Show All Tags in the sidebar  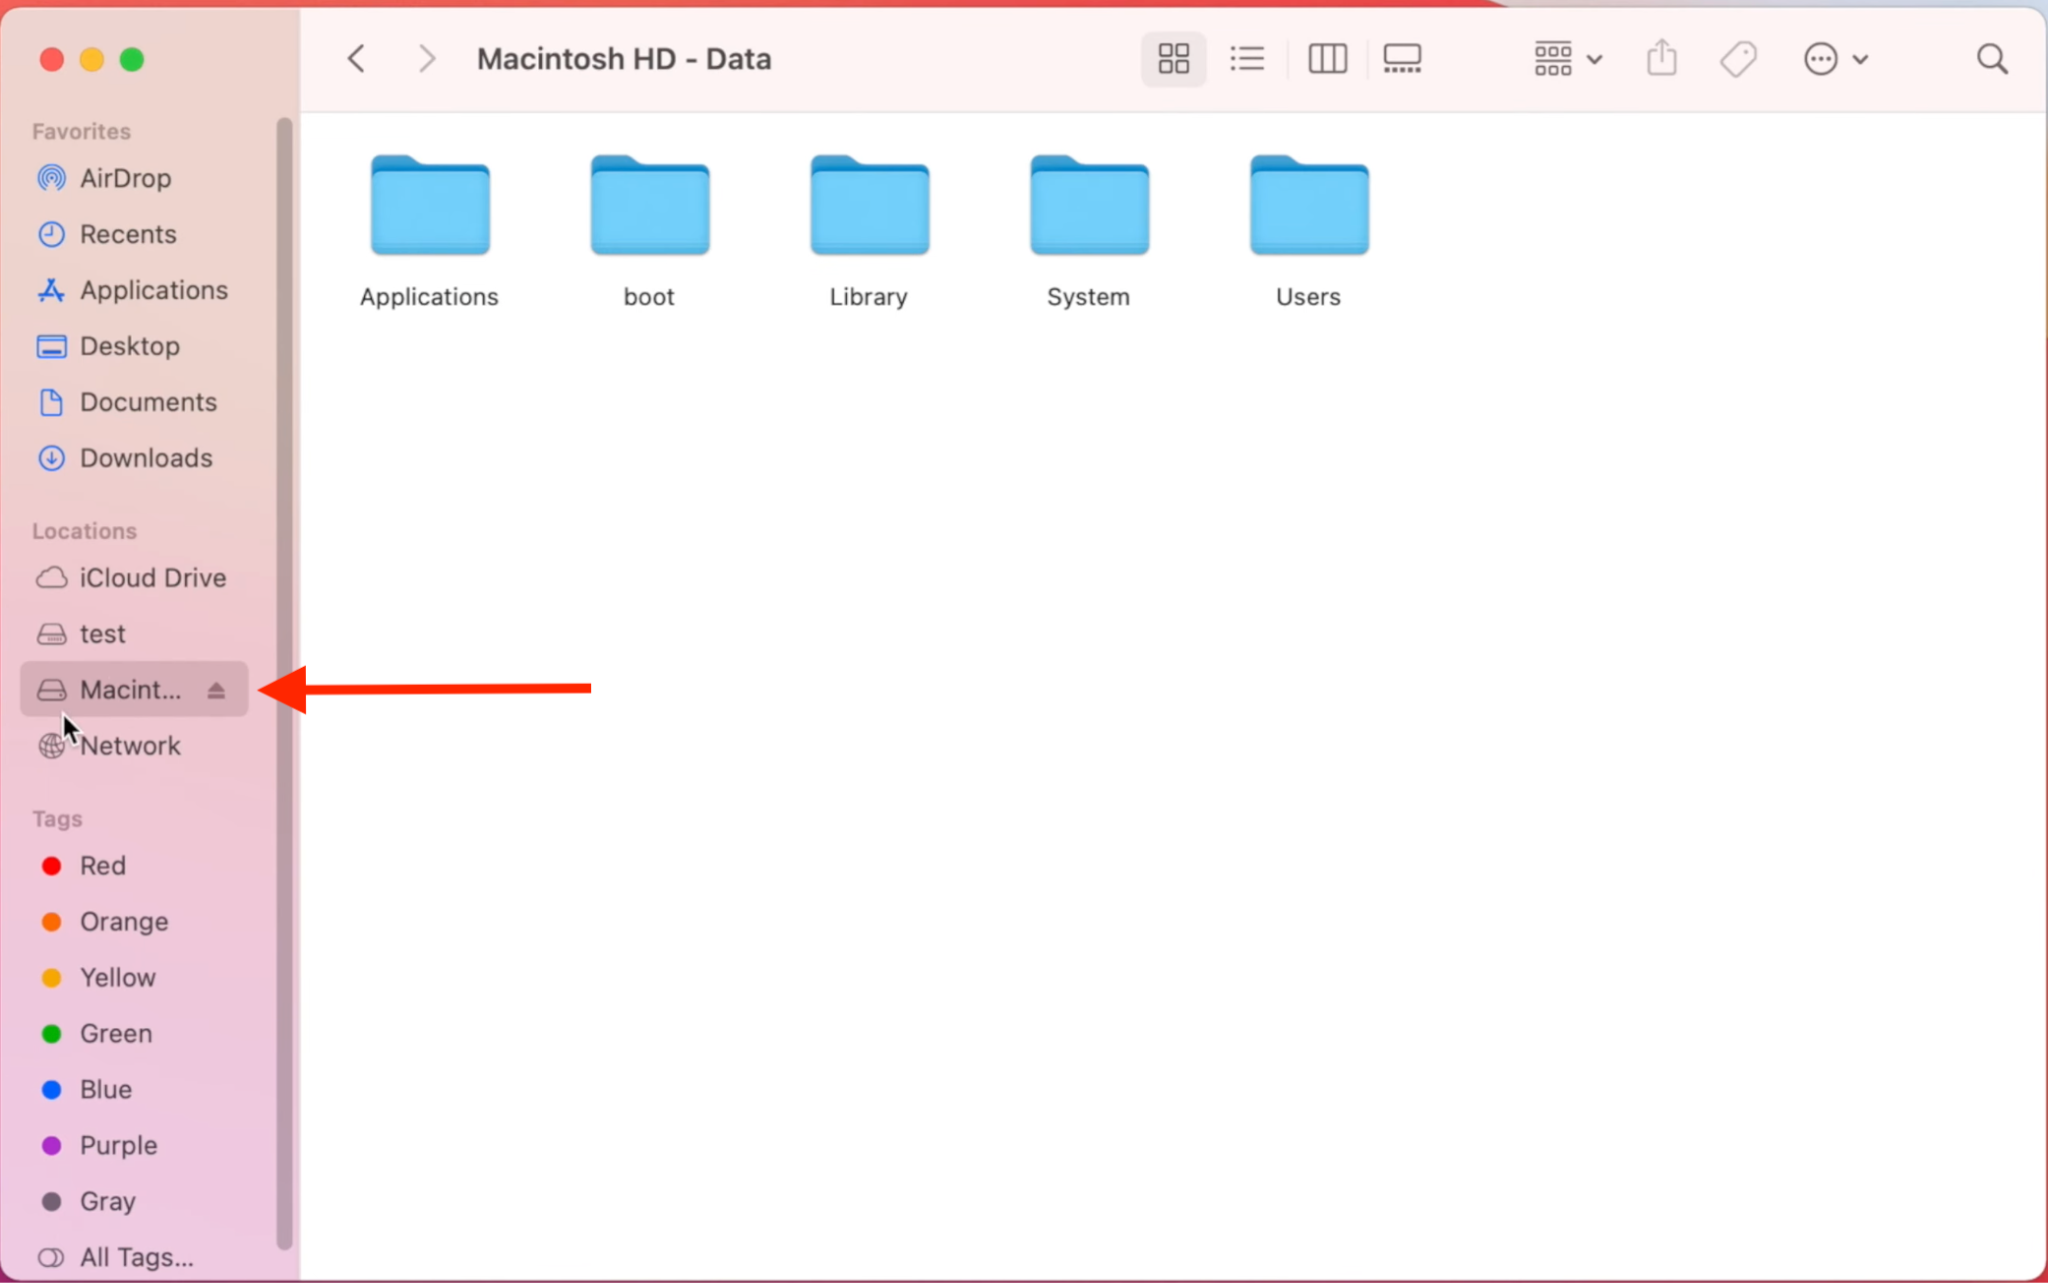tap(131, 1256)
